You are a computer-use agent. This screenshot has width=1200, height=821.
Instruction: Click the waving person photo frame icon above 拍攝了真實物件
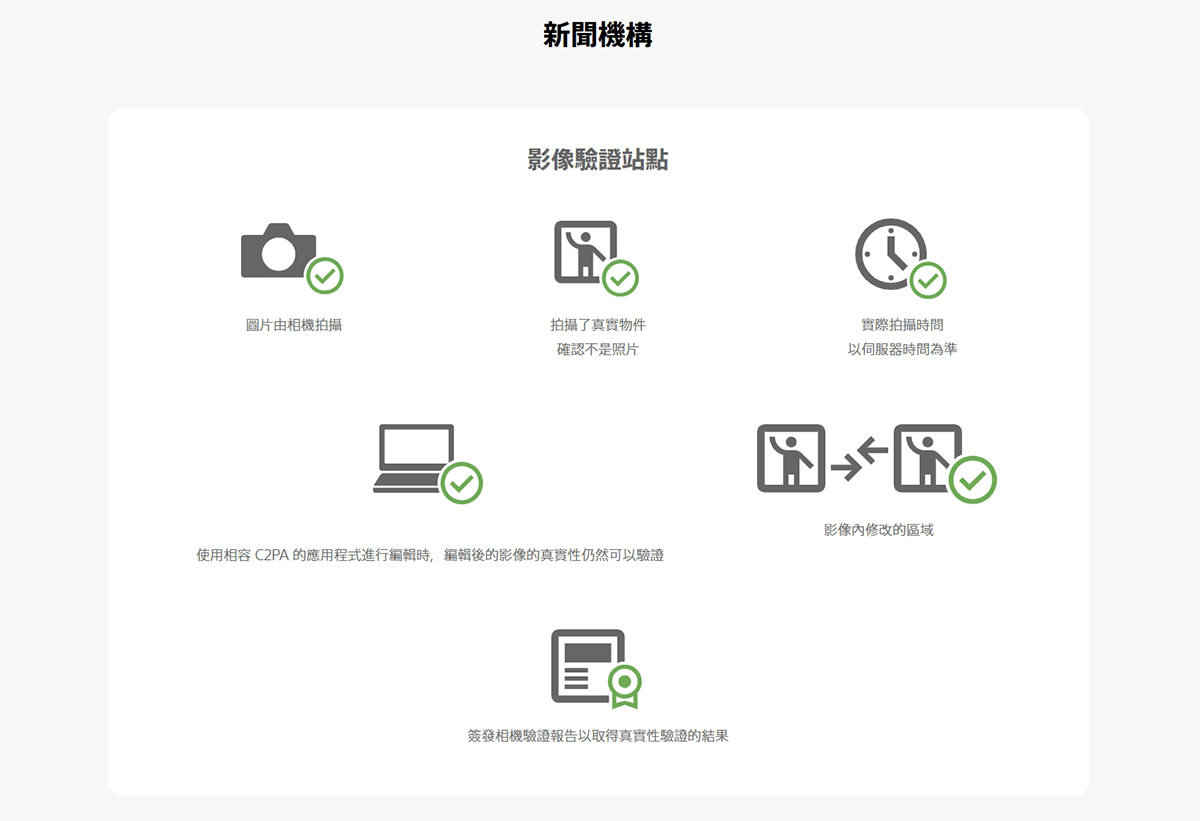point(597,258)
